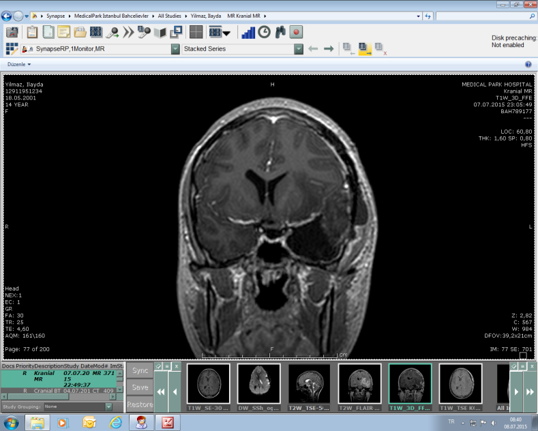The width and height of the screenshot is (538, 431).
Task: Click the clock history icon
Action: pos(264,32)
